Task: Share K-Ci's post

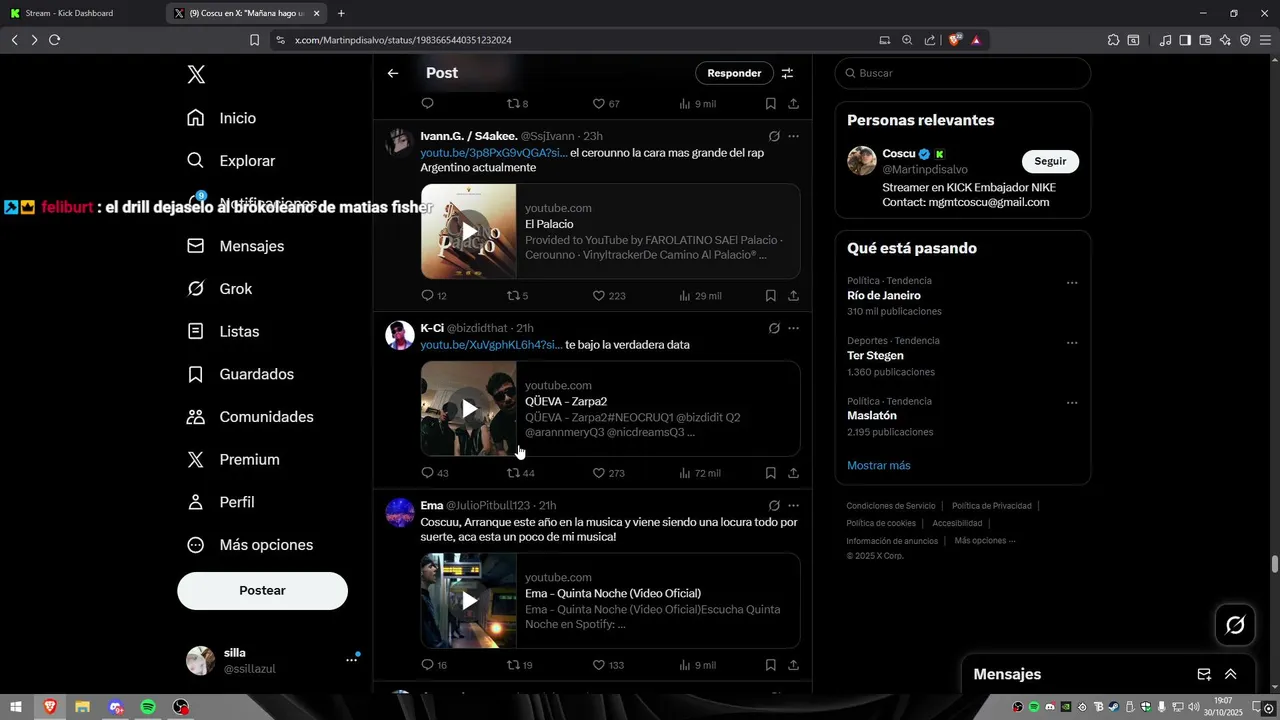Action: point(793,473)
